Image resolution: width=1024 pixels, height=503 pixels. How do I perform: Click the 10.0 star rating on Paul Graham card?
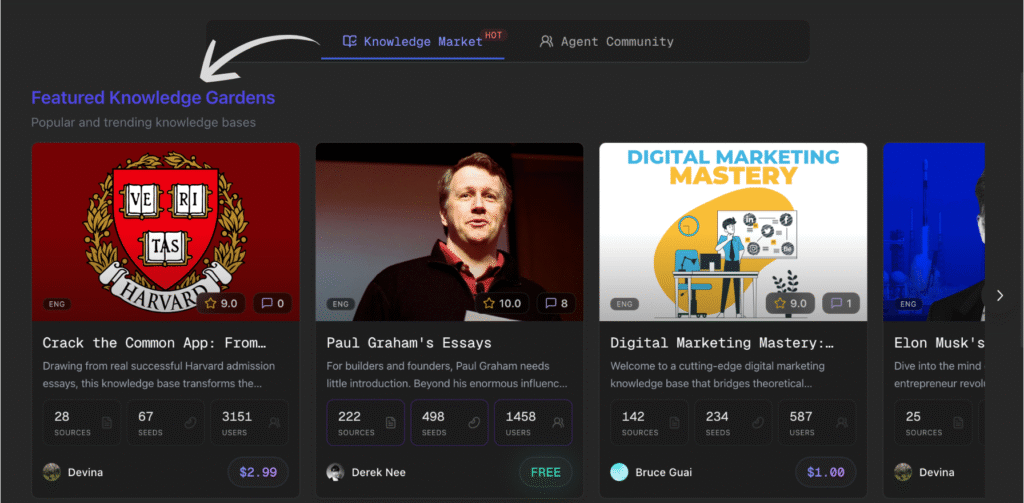click(x=502, y=303)
